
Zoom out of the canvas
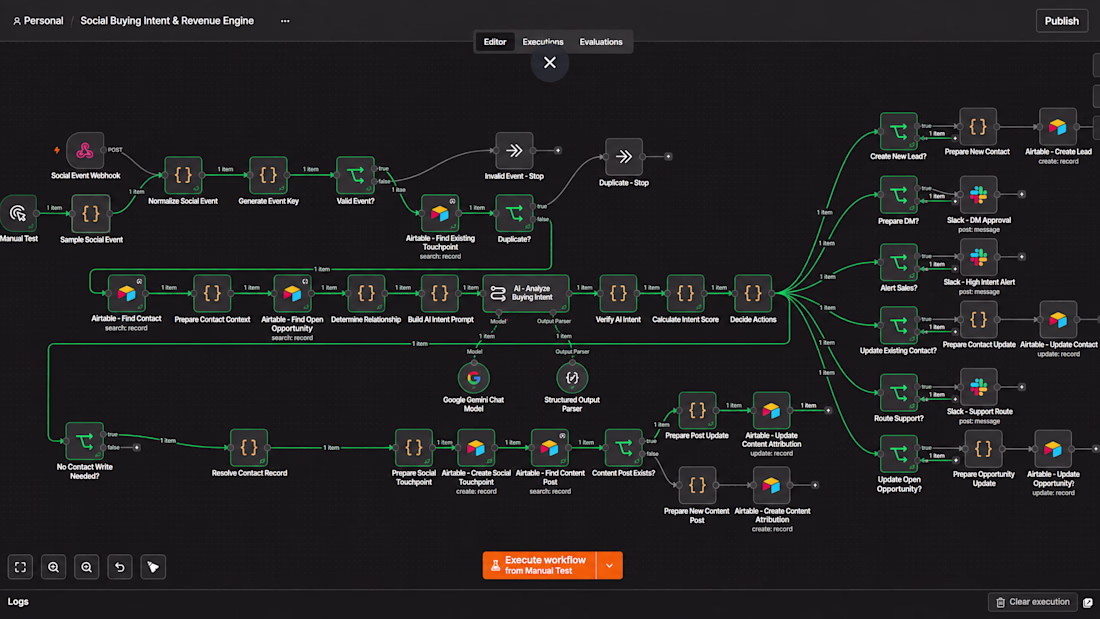click(86, 567)
